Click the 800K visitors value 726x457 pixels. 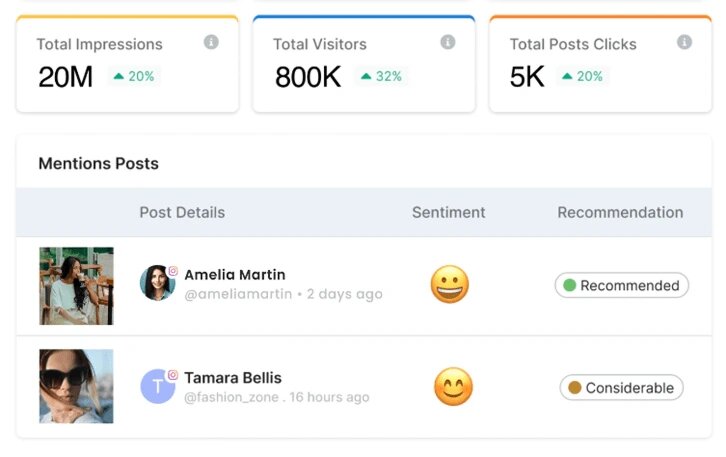(308, 77)
